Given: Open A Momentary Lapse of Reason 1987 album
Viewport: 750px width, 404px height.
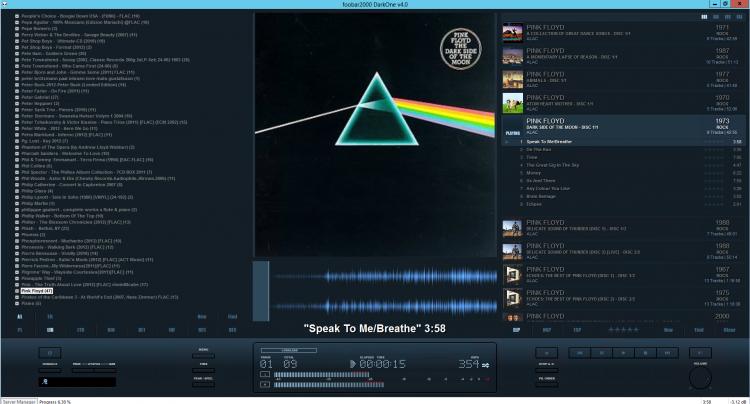Looking at the screenshot, I should pyautogui.click(x=513, y=56).
